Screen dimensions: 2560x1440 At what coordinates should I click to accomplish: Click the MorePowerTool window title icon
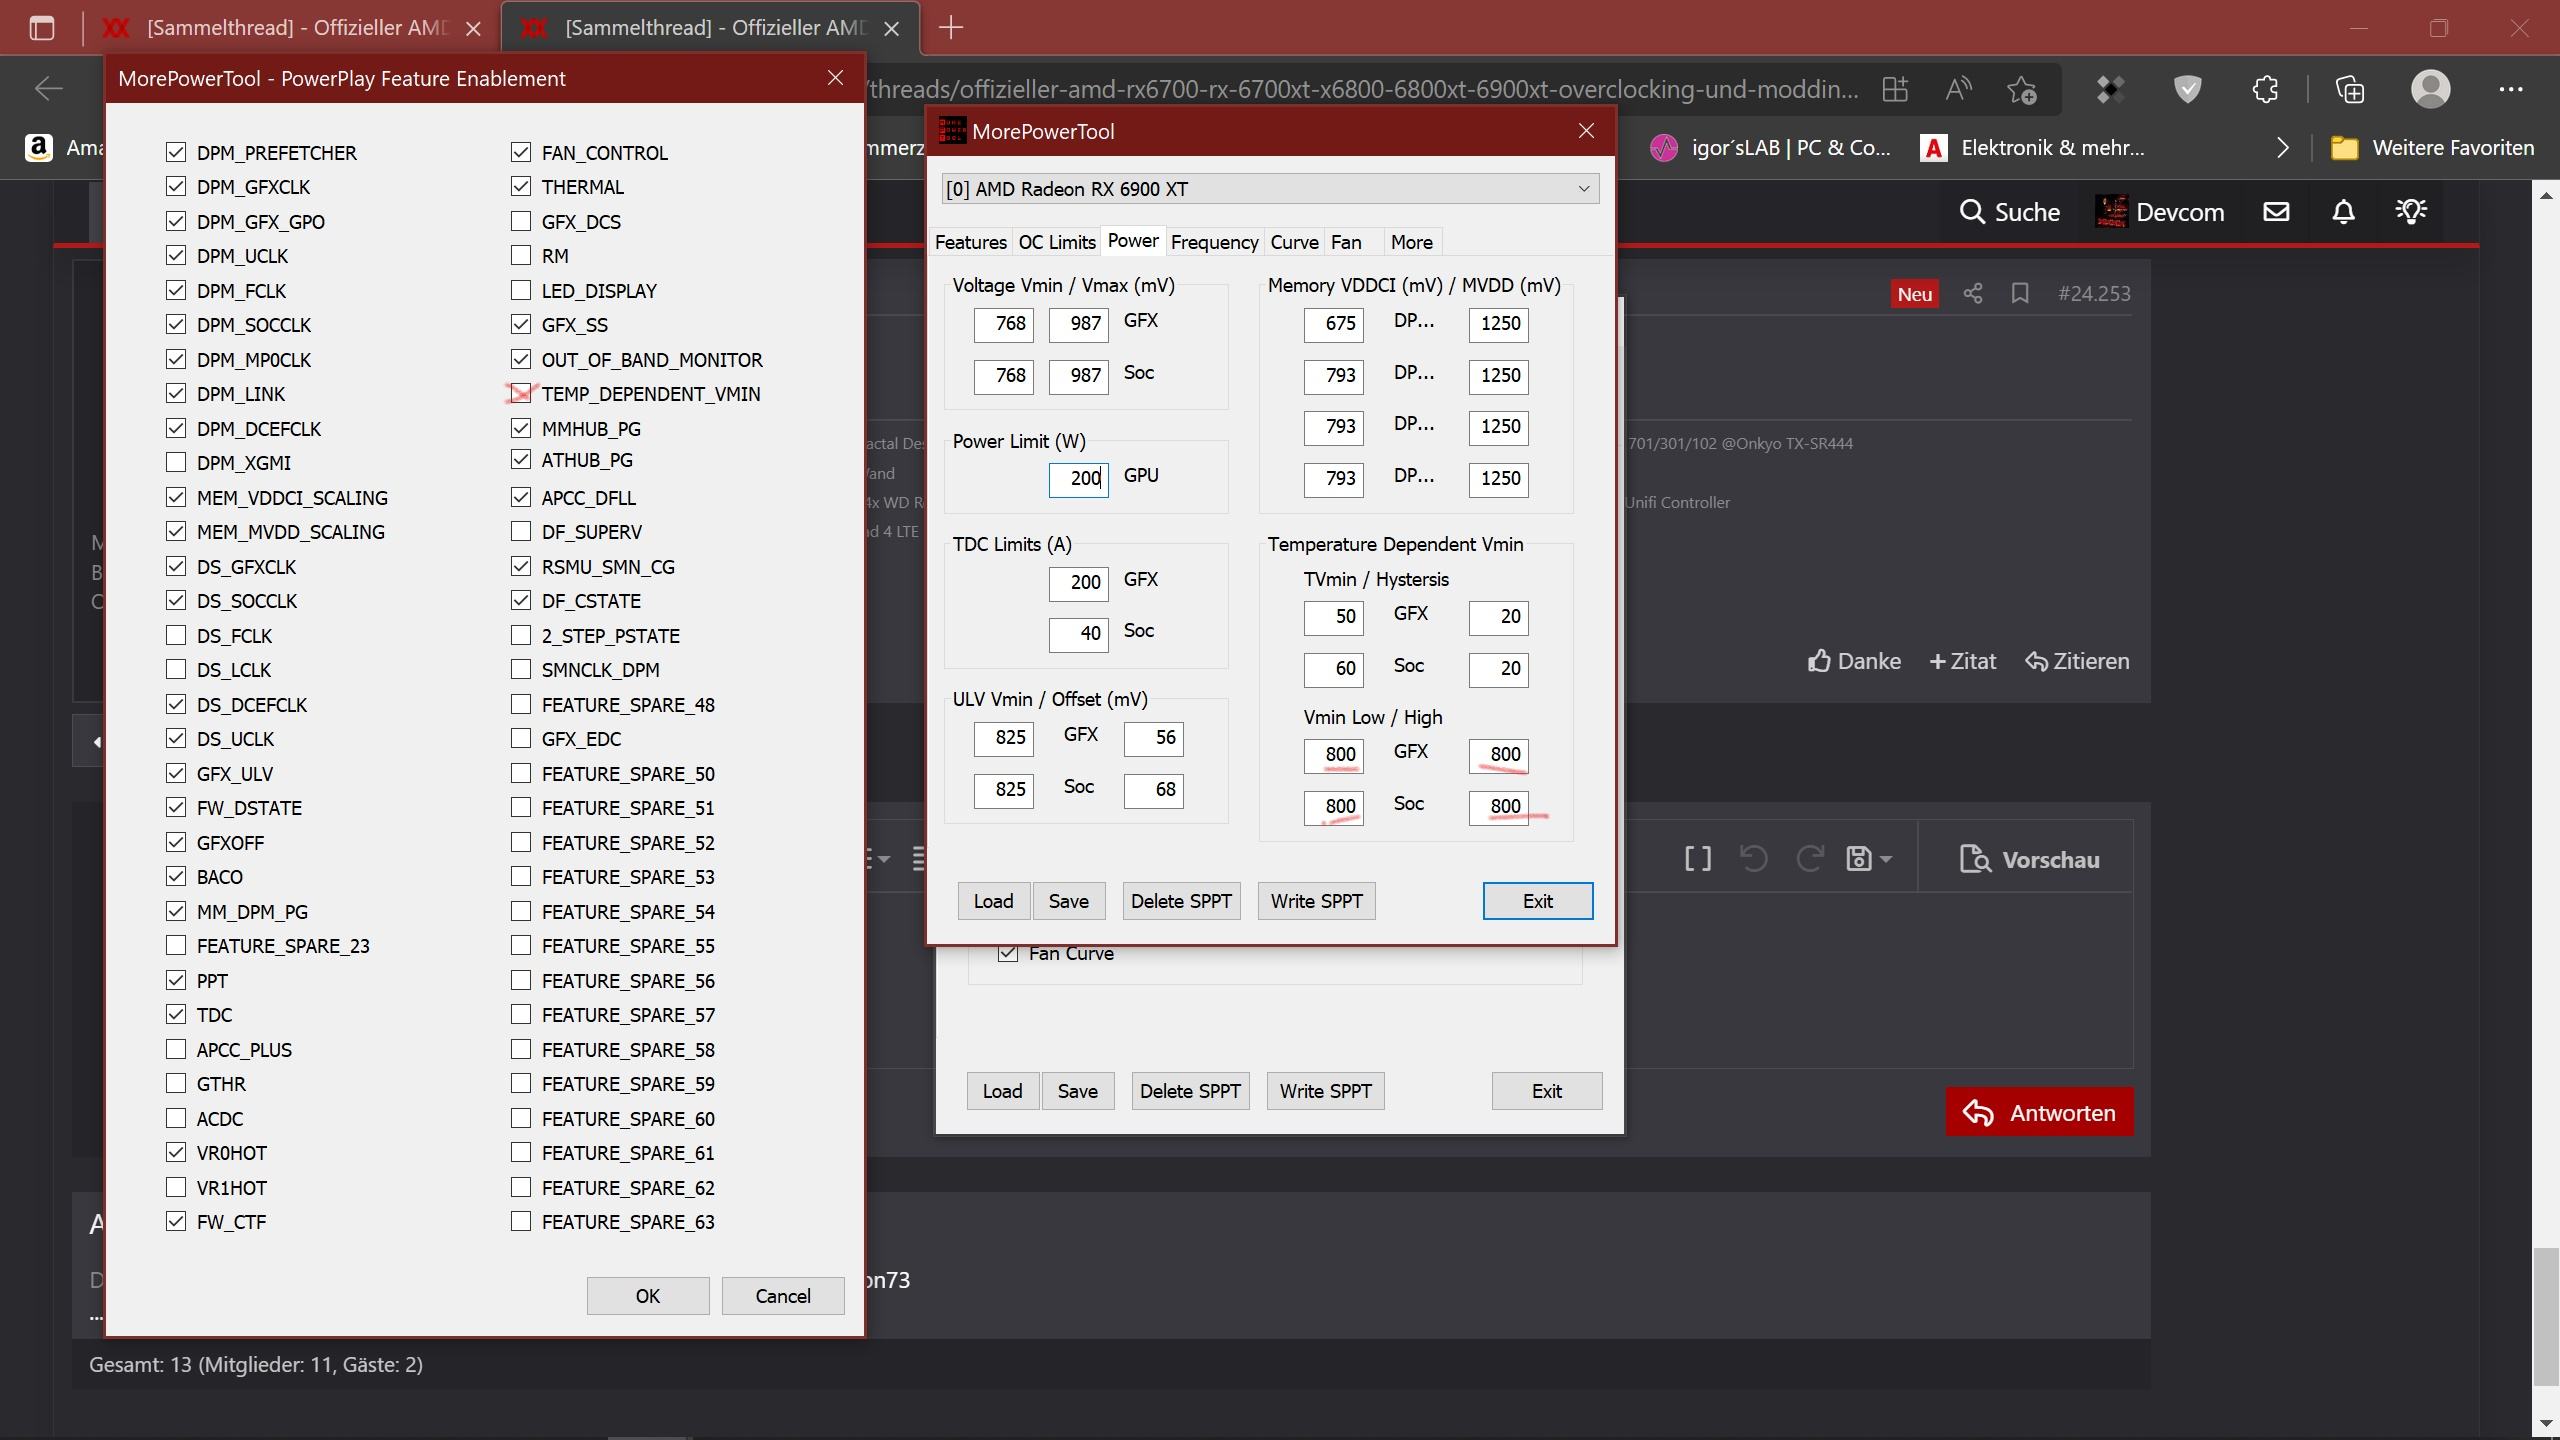[952, 131]
